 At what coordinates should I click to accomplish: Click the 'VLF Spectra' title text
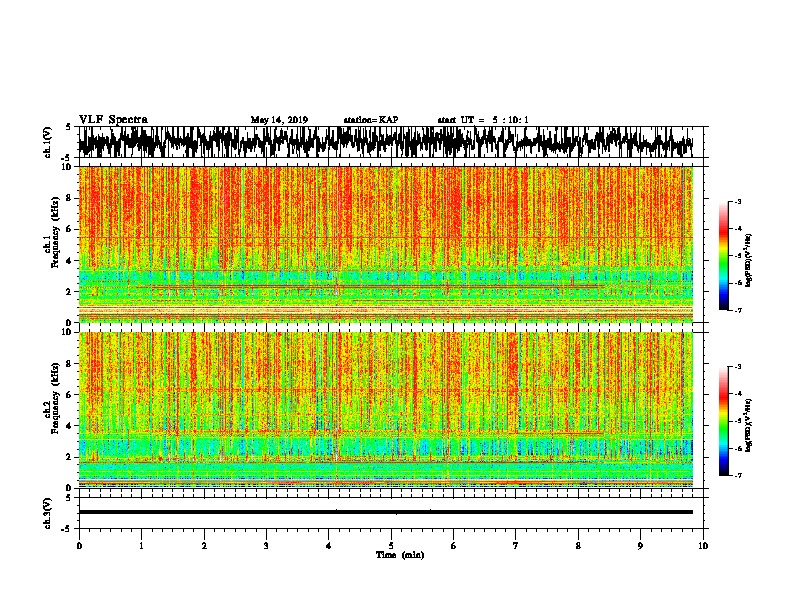point(113,120)
